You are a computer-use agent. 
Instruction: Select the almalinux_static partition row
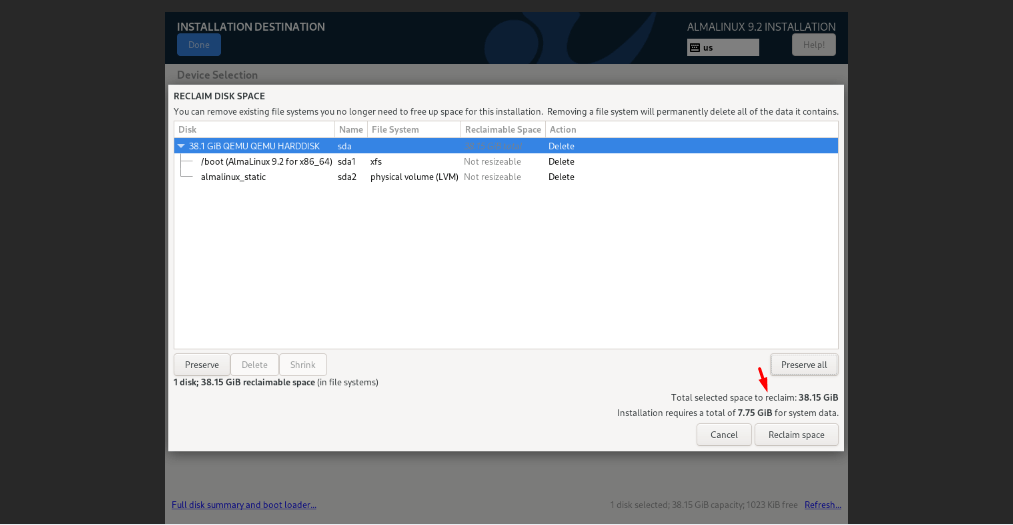(x=506, y=177)
